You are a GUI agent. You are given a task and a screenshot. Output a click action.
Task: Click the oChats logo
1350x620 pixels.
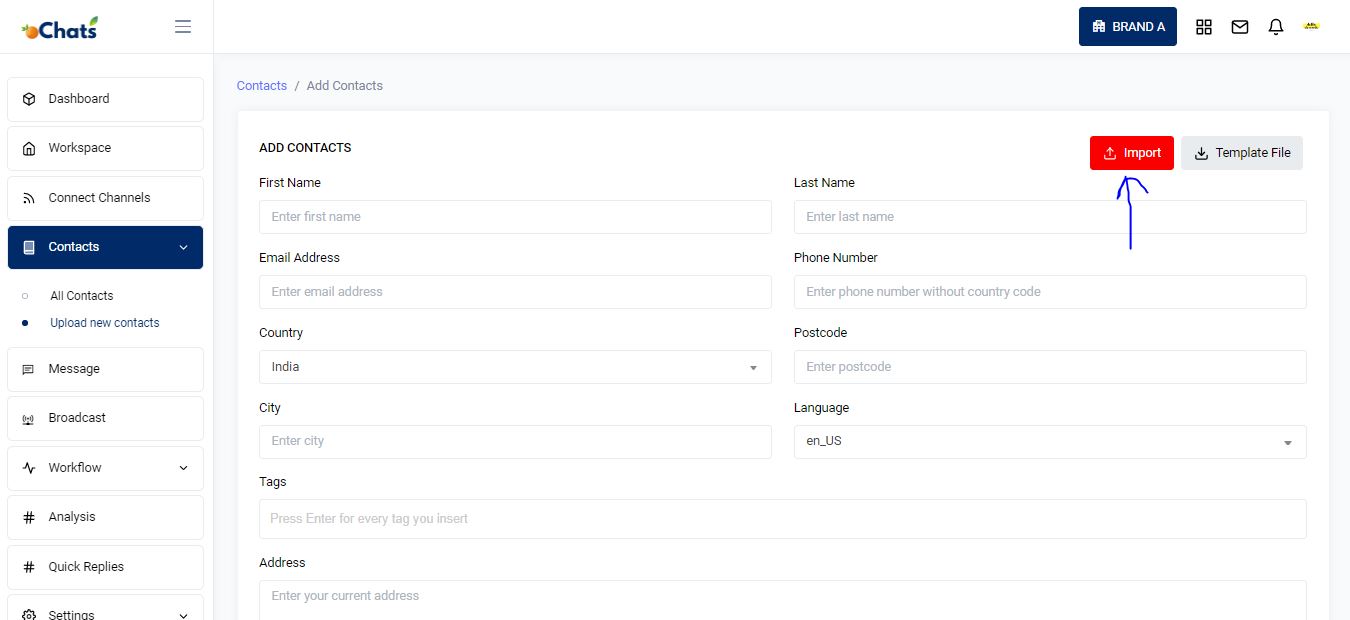[61, 28]
